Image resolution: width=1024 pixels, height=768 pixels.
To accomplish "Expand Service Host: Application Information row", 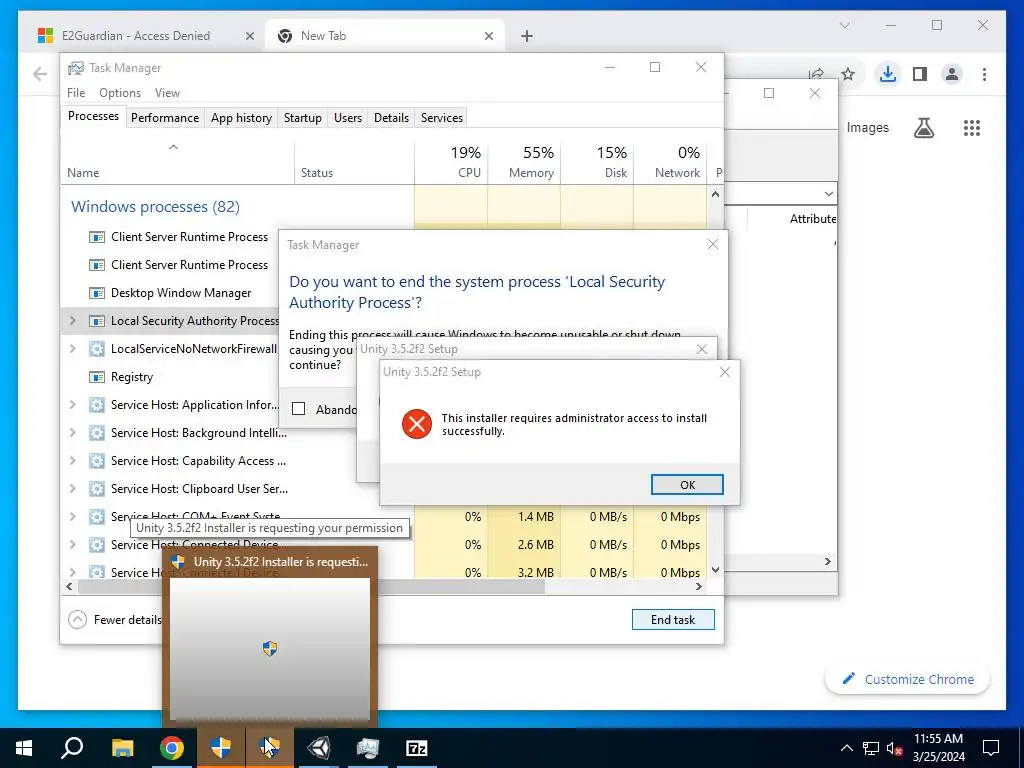I will pyautogui.click(x=72, y=405).
